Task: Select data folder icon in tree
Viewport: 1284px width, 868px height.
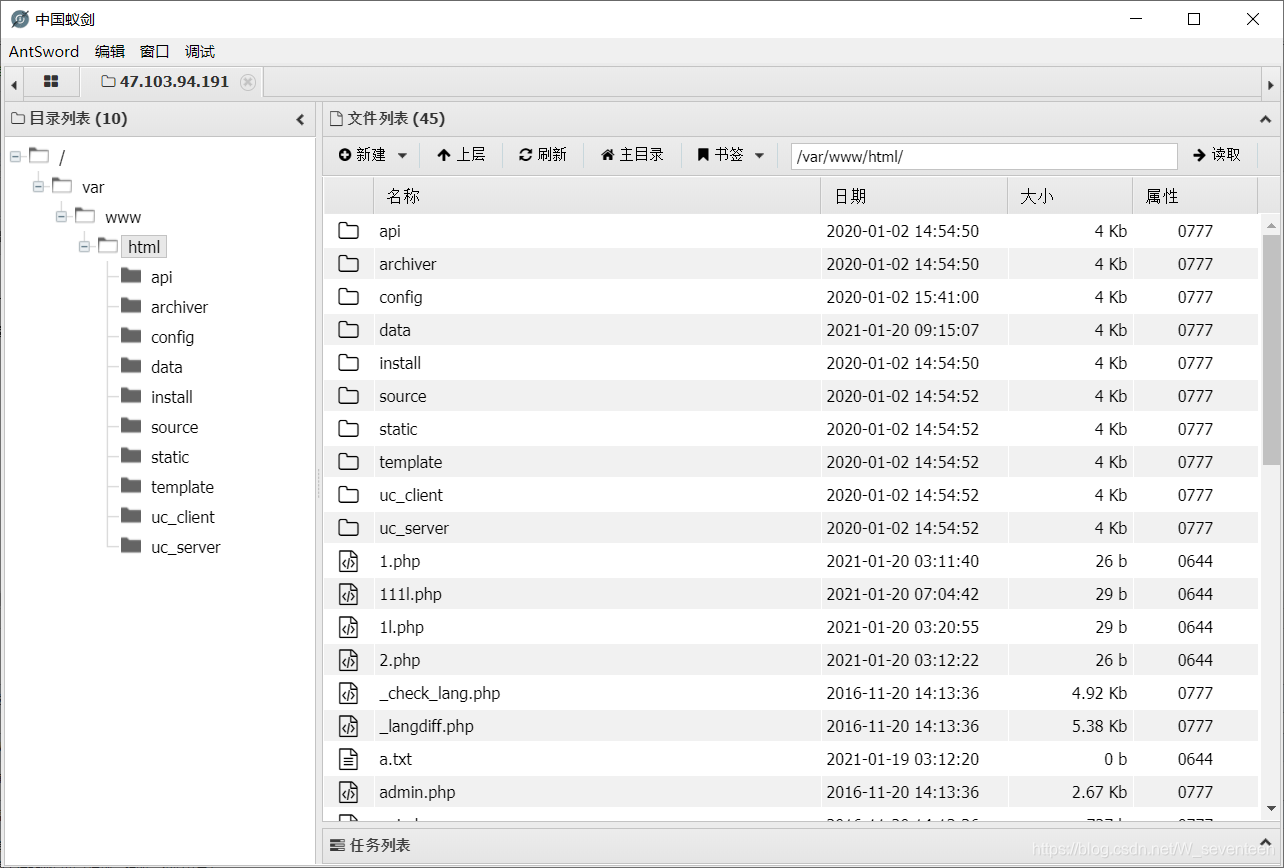Action: pyautogui.click(x=131, y=366)
